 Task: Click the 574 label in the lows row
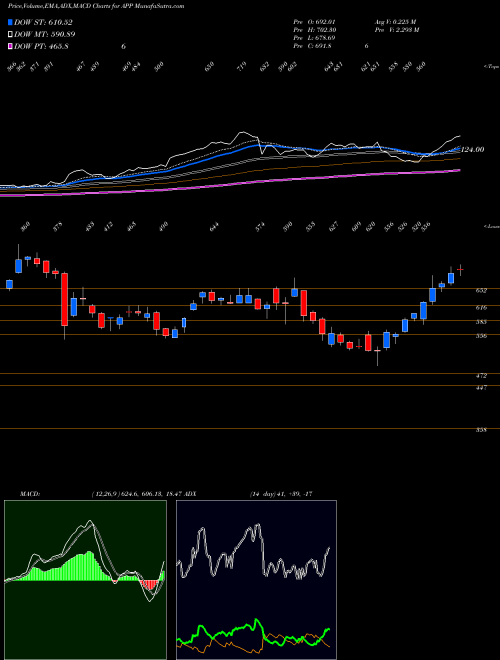[x=261, y=228]
